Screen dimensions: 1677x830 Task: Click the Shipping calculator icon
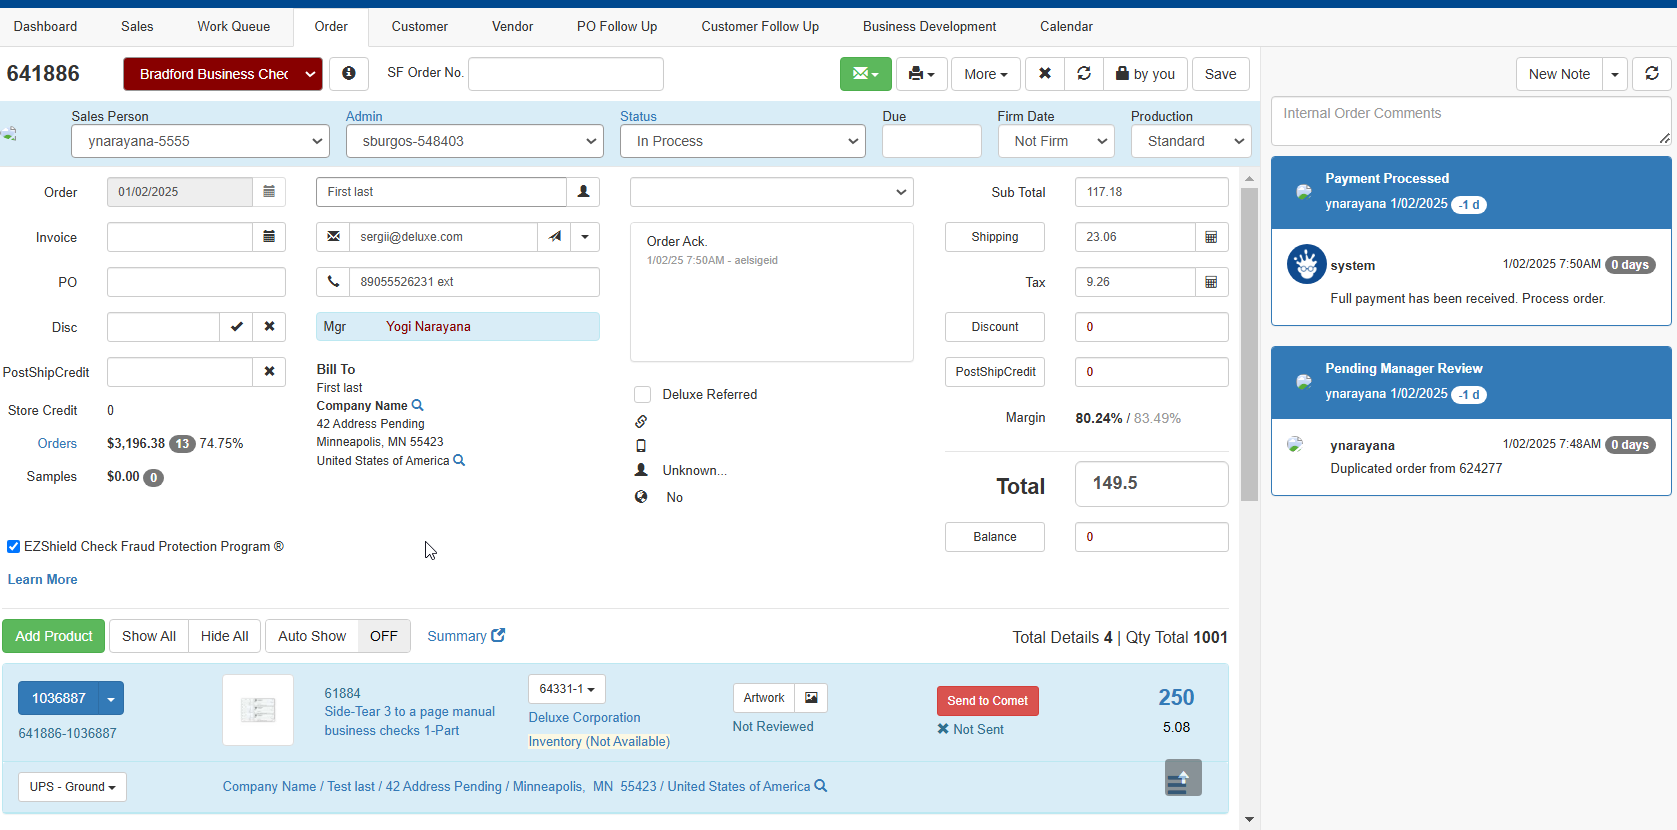[1211, 237]
